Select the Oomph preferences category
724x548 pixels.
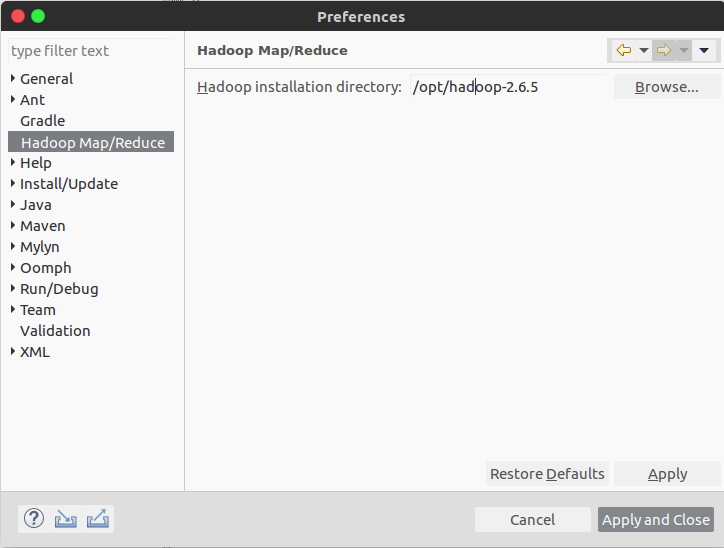coord(46,268)
